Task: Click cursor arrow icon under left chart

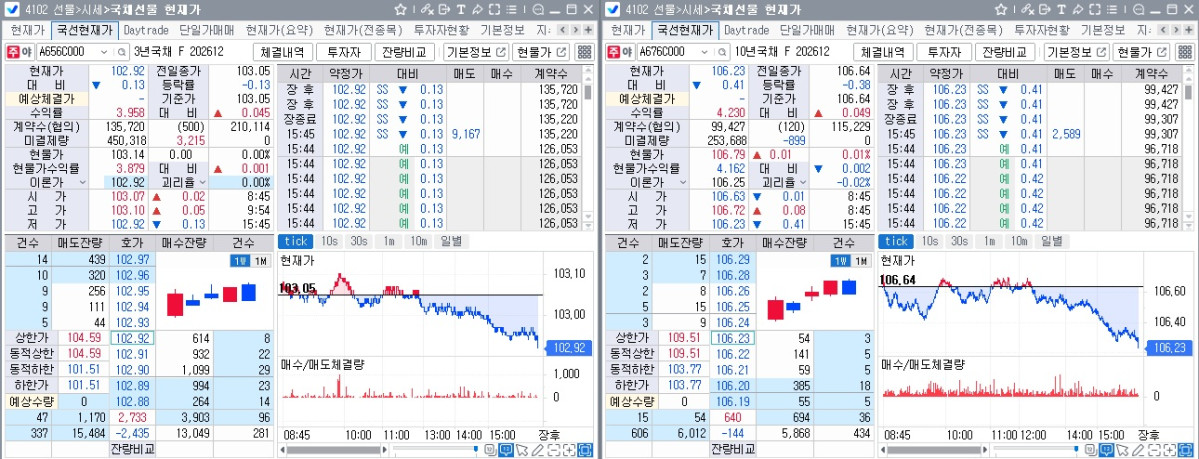Action: (x=522, y=450)
